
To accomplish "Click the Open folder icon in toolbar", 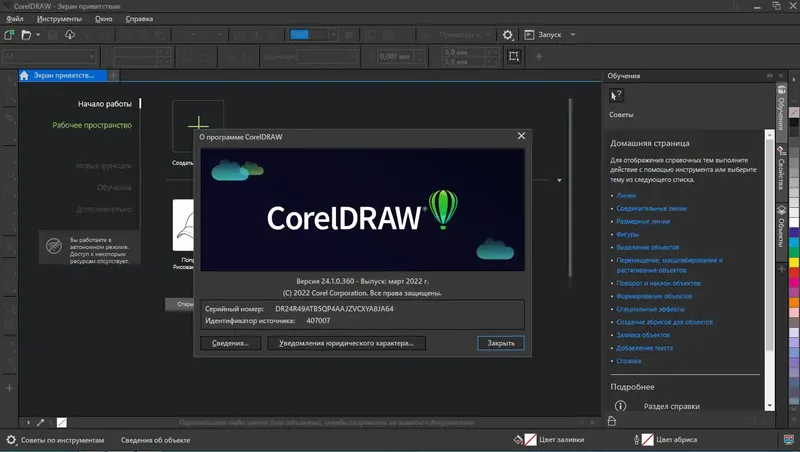I will click(x=26, y=35).
